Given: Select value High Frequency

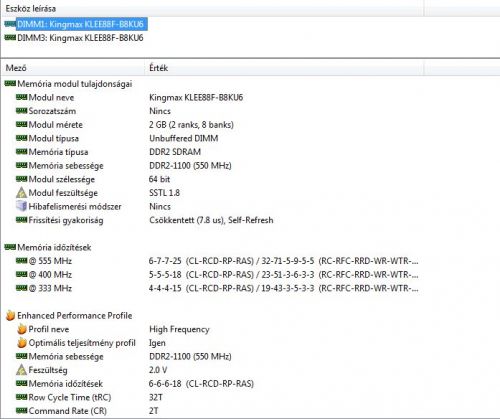Looking at the screenshot, I should point(179,329).
